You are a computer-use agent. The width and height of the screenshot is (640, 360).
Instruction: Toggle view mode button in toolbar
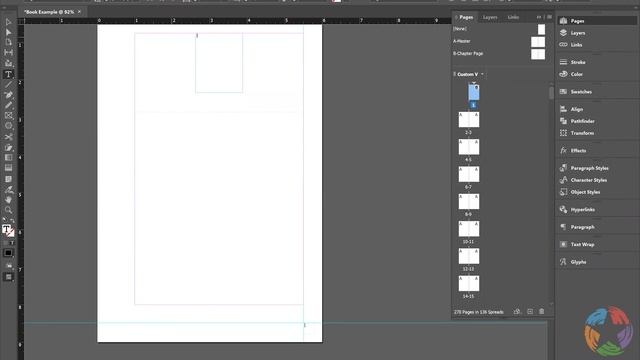9,265
